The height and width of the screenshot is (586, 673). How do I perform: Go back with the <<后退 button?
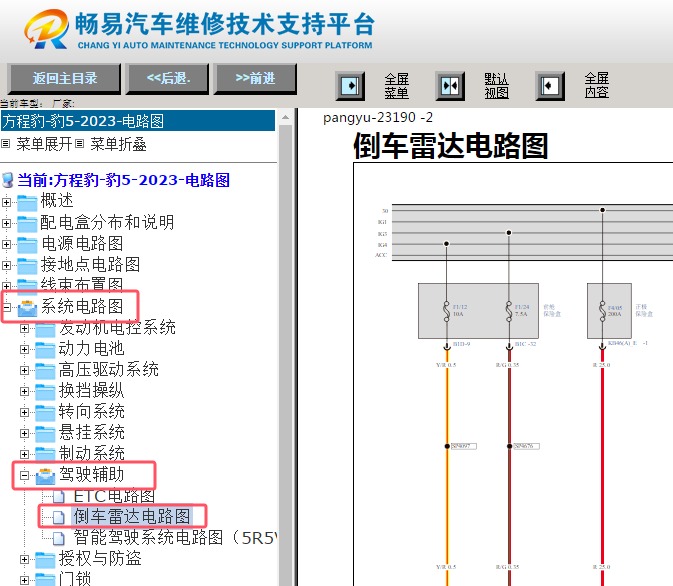click(x=168, y=79)
